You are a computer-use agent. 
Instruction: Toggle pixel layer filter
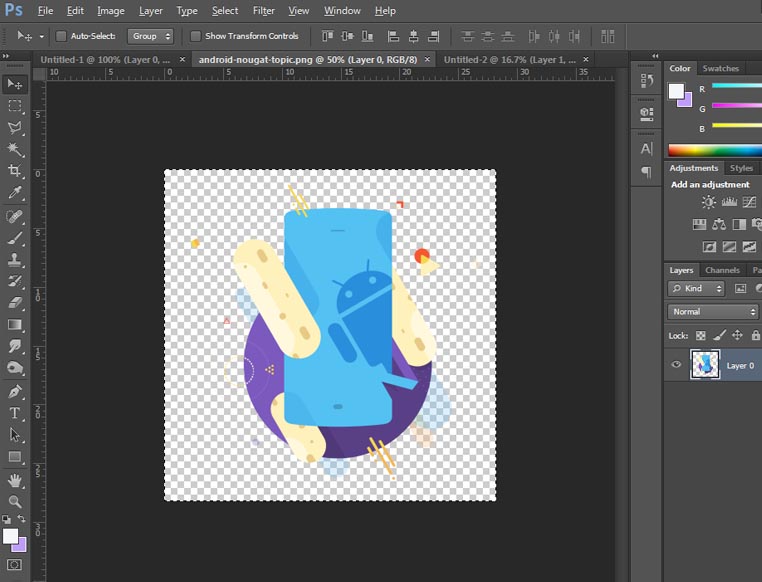[x=740, y=289]
